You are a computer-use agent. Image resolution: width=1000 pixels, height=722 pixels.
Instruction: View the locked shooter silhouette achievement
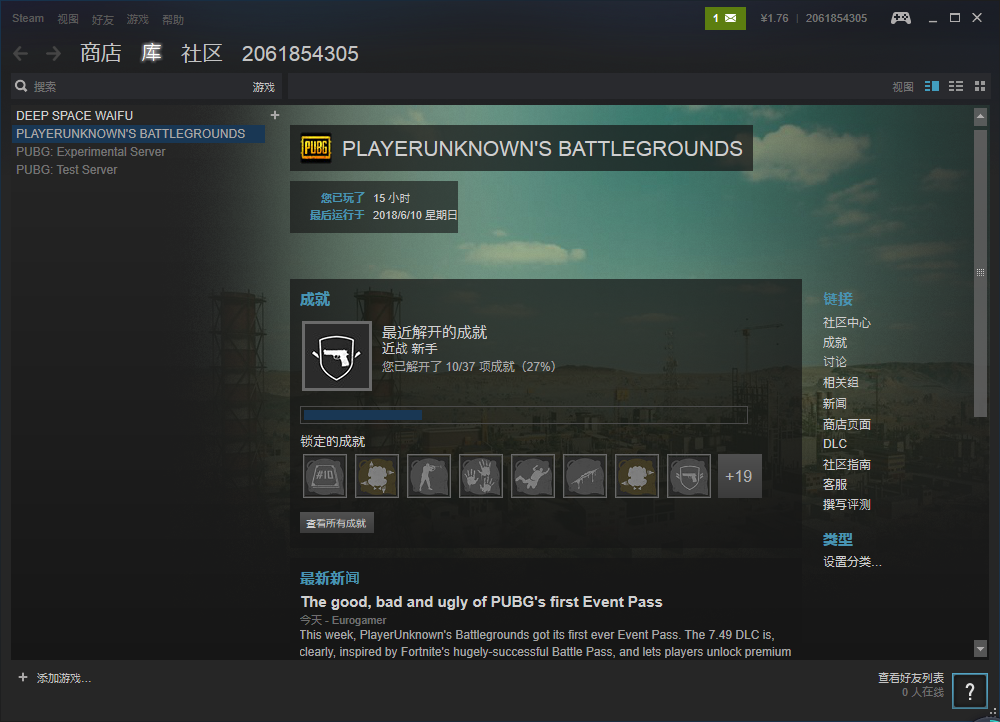(429, 476)
